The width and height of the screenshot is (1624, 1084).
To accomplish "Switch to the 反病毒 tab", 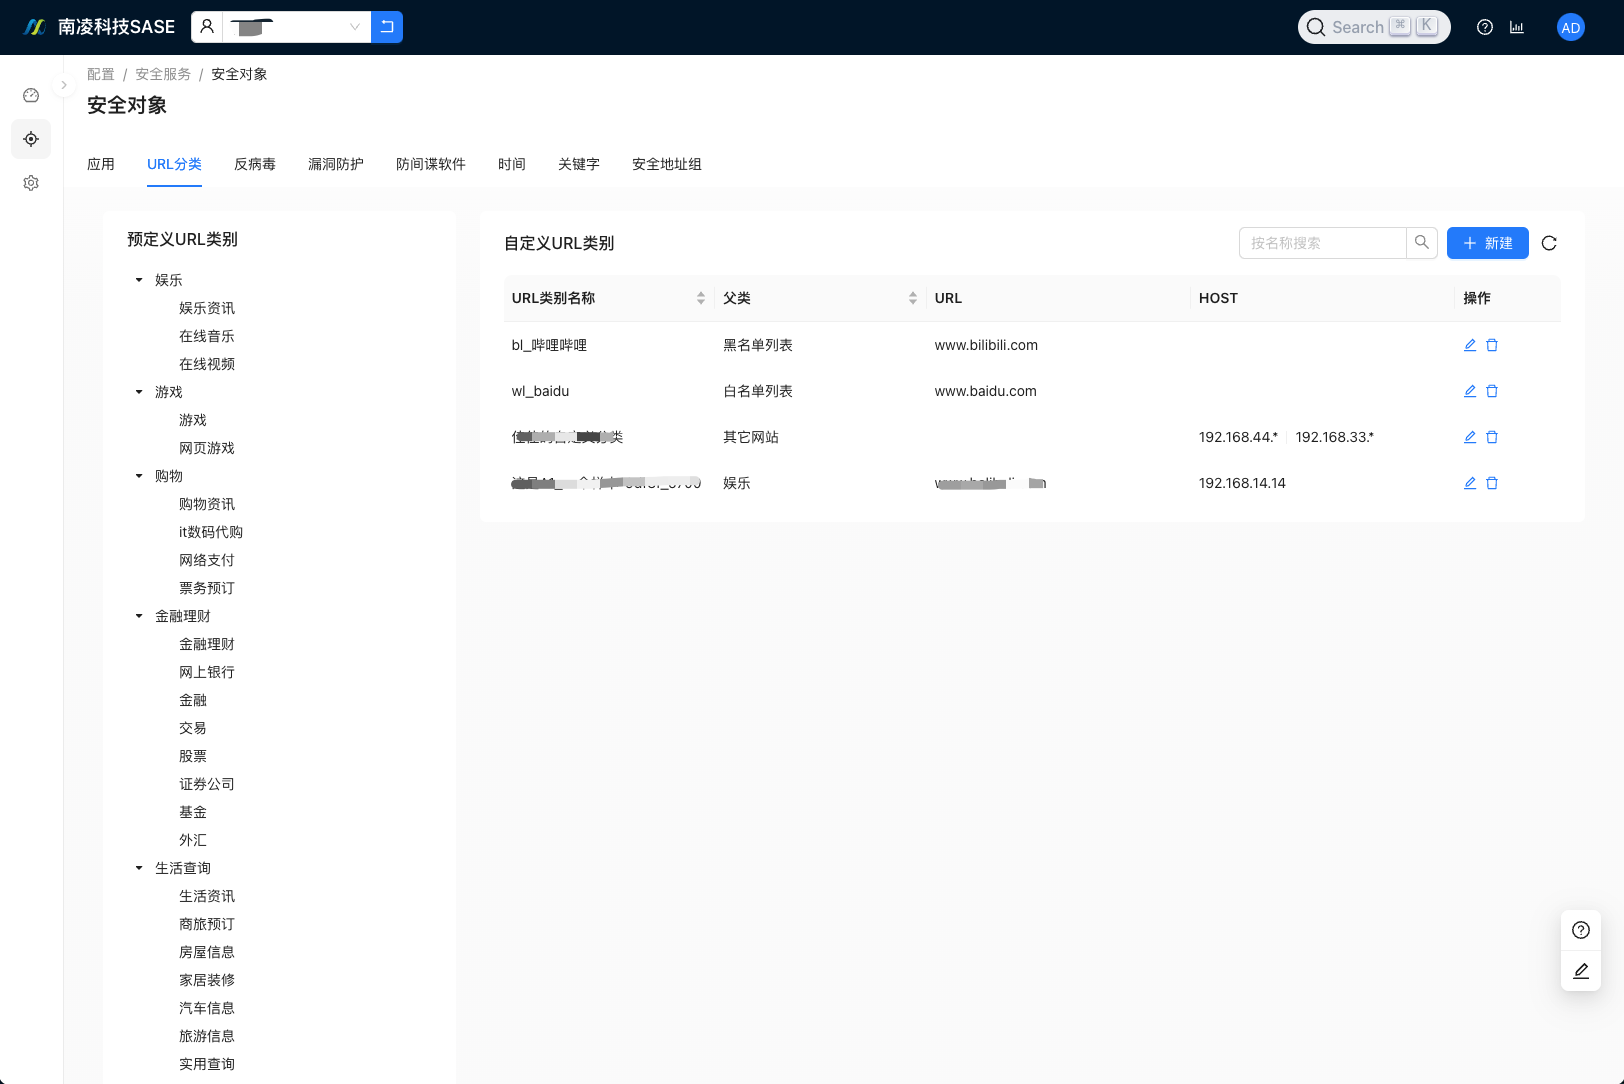I will (255, 164).
